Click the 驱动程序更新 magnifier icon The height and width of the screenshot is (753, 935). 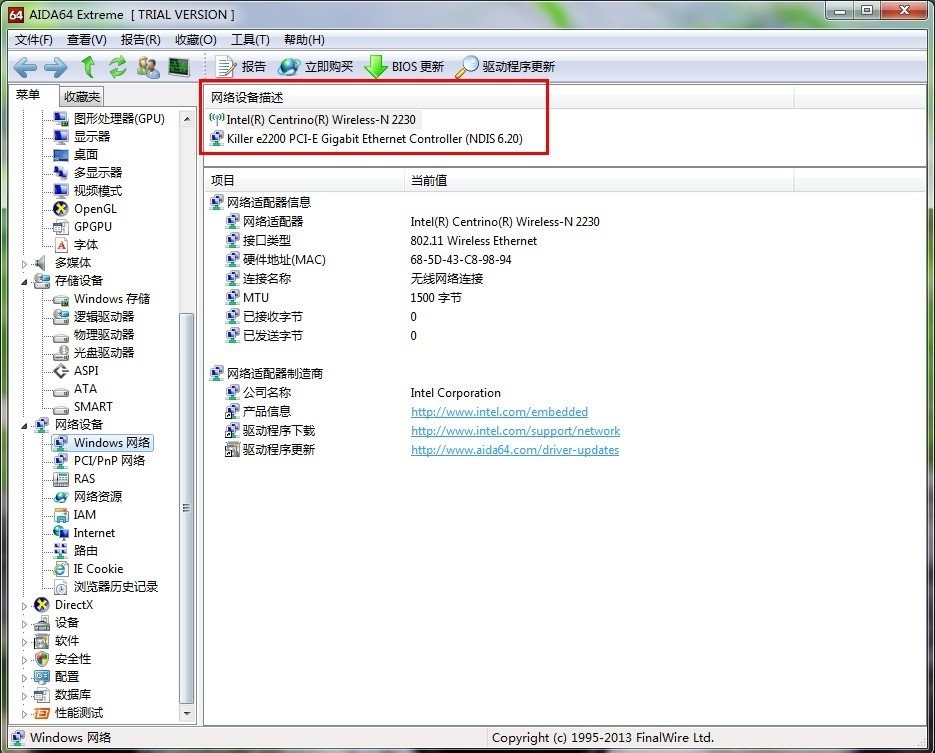click(467, 67)
